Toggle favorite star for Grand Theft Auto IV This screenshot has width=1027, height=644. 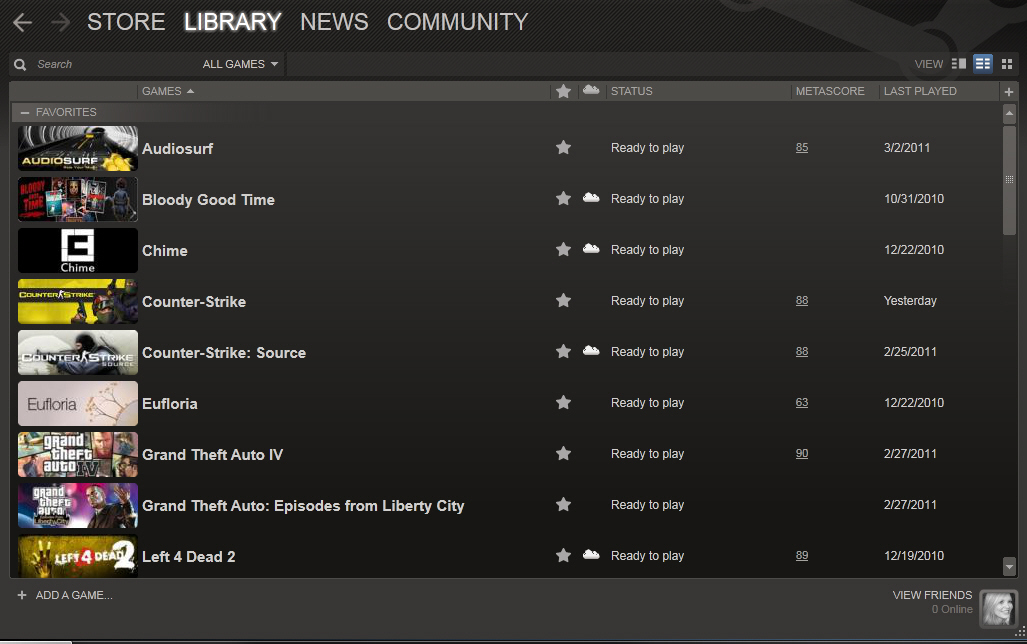[563, 453]
